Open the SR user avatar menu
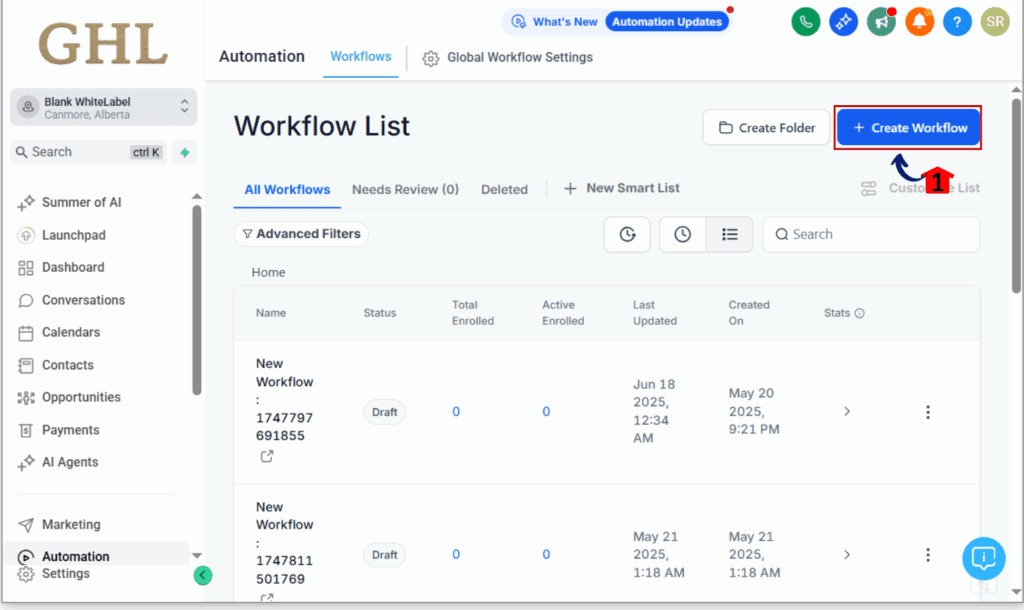The width and height of the screenshot is (1024, 610). [x=995, y=22]
